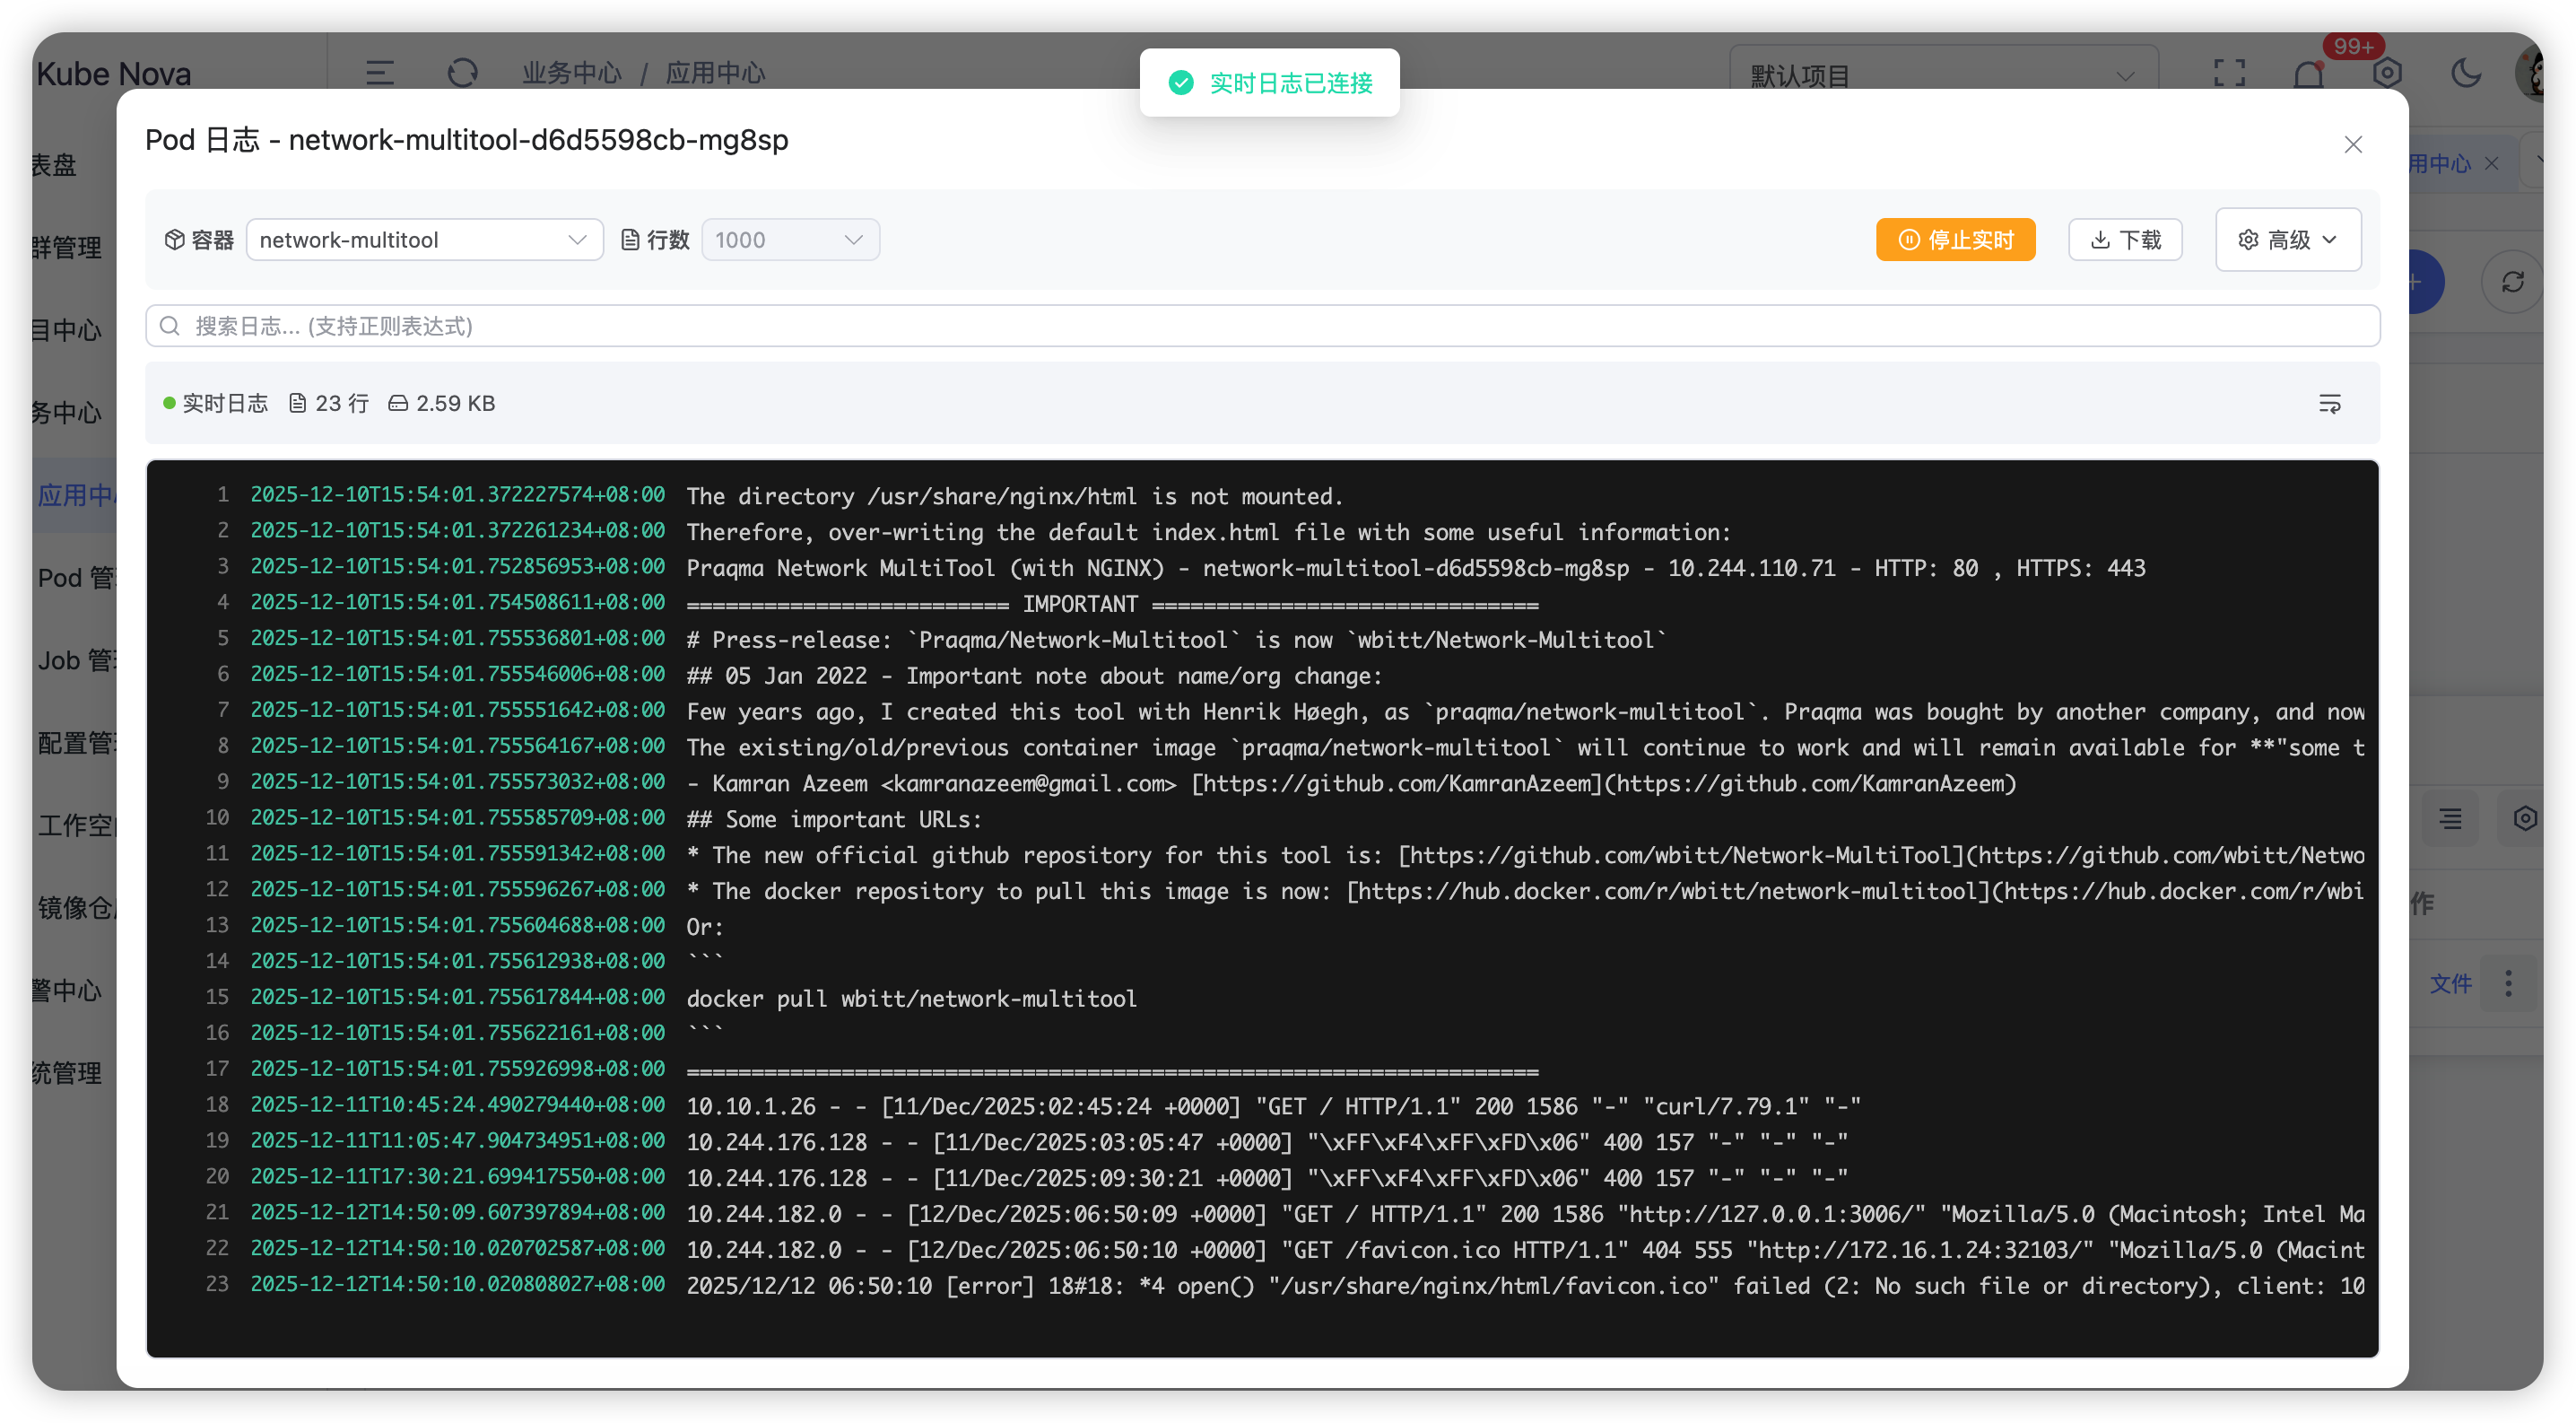Stop the real-time log stream
The width and height of the screenshot is (2576, 1423).
pyautogui.click(x=1955, y=240)
